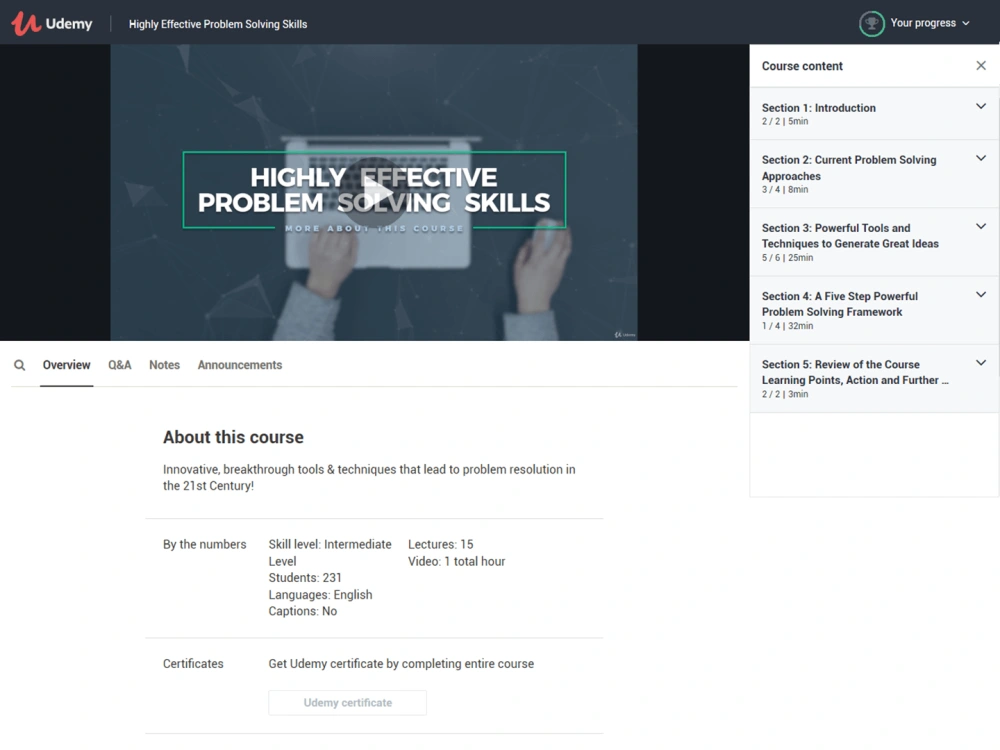Click the 'Languages: English' text
1000x750 pixels.
[320, 594]
